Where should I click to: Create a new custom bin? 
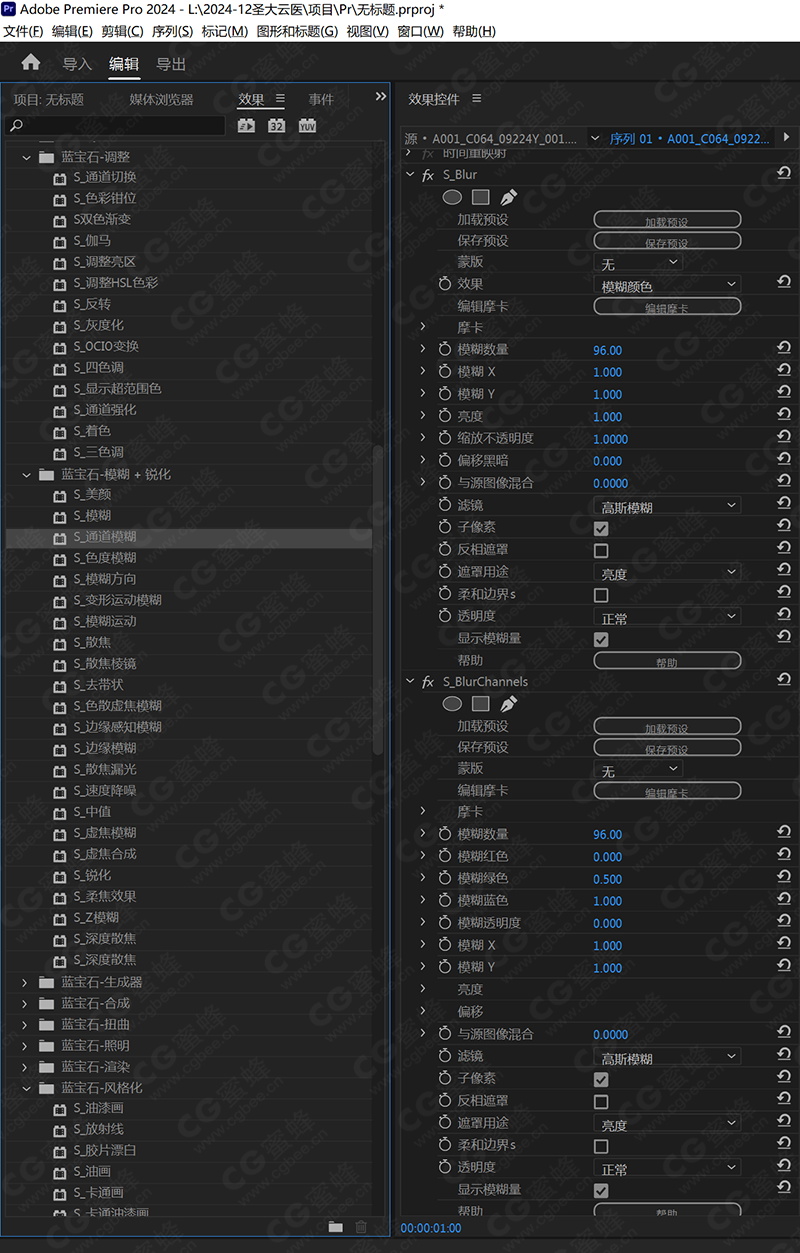(x=335, y=1227)
